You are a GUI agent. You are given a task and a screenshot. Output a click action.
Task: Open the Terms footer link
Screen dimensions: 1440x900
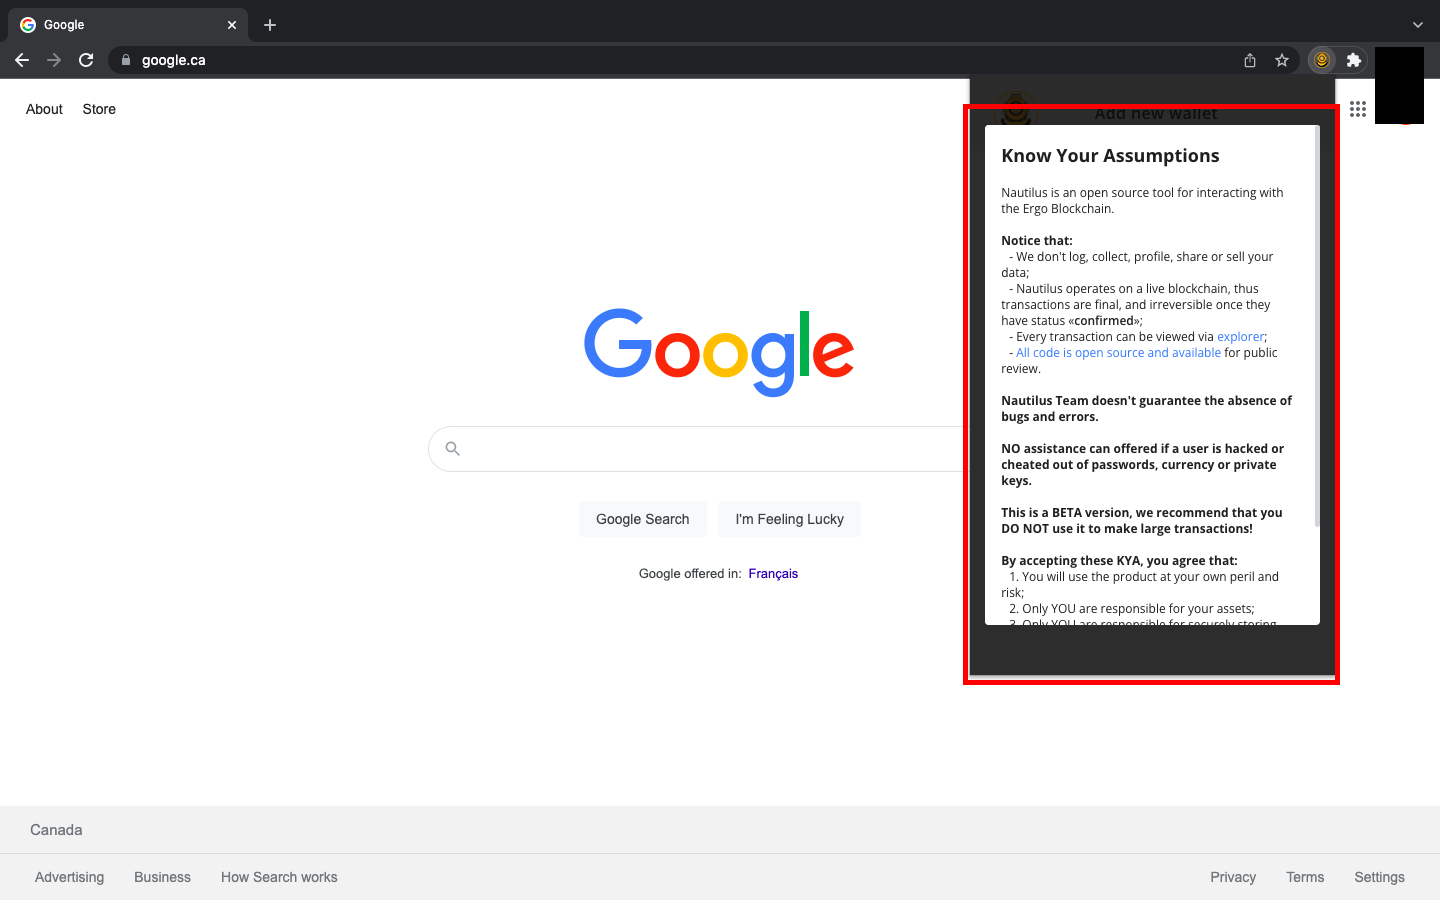(1305, 877)
